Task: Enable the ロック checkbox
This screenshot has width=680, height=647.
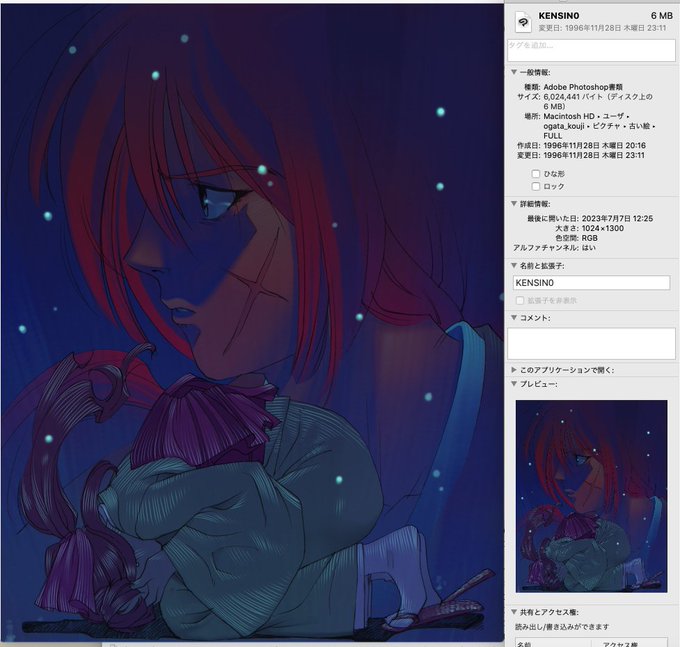Action: tap(536, 186)
